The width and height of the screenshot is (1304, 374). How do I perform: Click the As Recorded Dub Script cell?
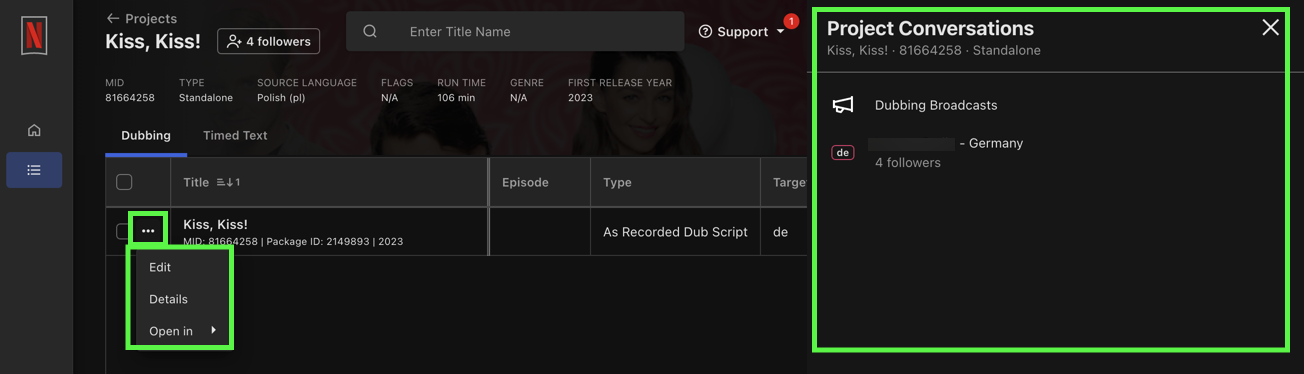pos(675,232)
